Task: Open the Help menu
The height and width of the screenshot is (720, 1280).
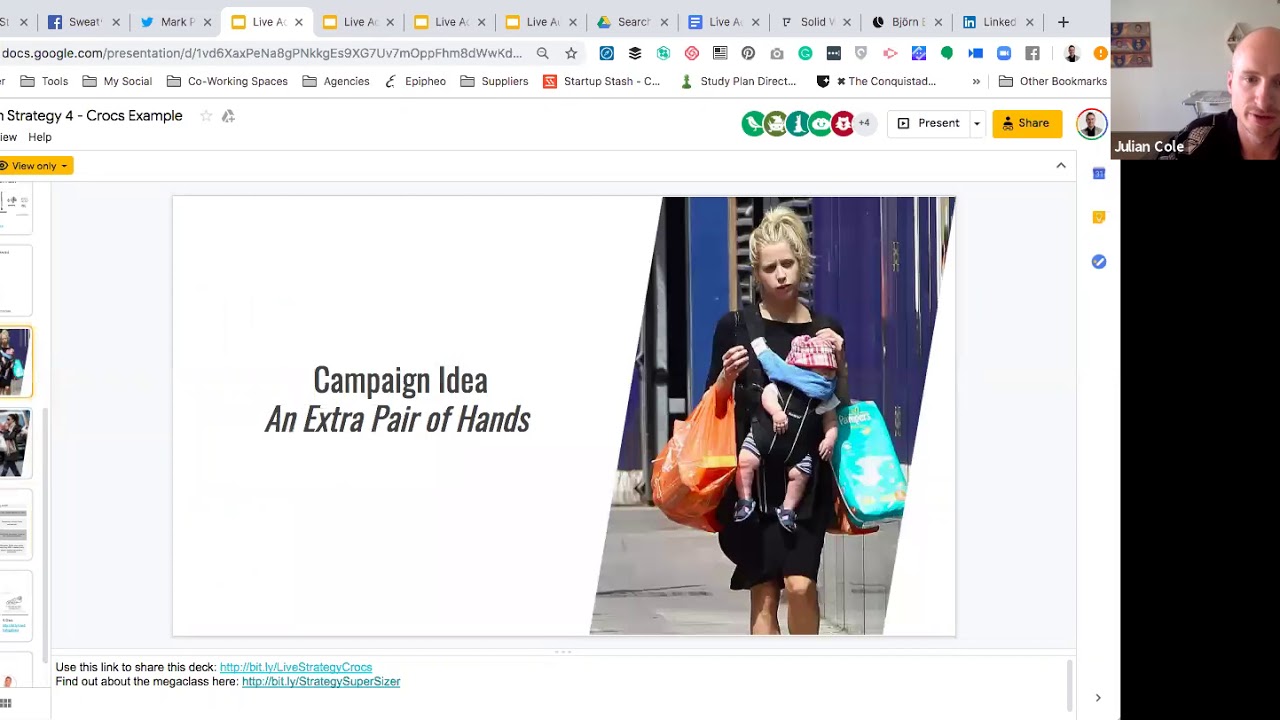Action: [x=40, y=137]
